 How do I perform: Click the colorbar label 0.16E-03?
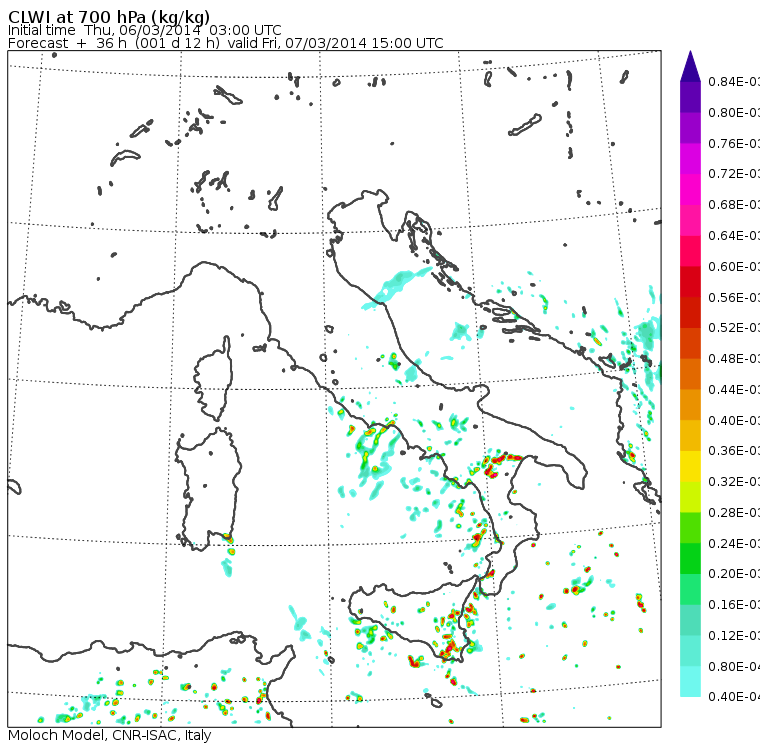tap(734, 606)
